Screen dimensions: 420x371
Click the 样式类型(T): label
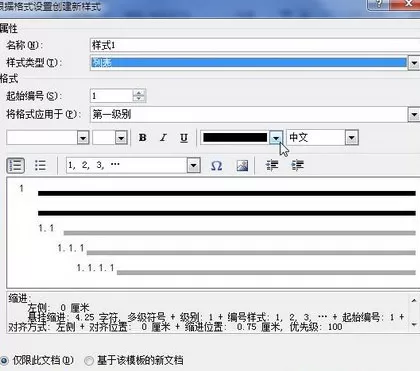point(34,63)
